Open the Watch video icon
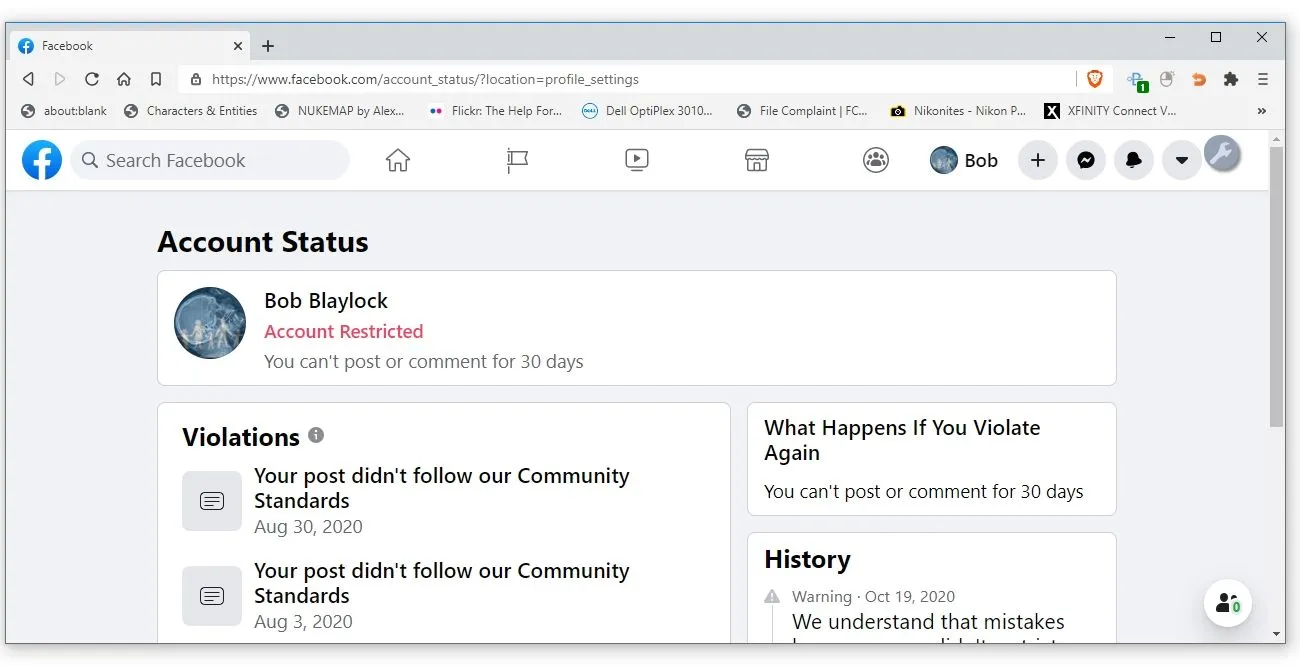The image size is (1300, 667). pyautogui.click(x=637, y=160)
